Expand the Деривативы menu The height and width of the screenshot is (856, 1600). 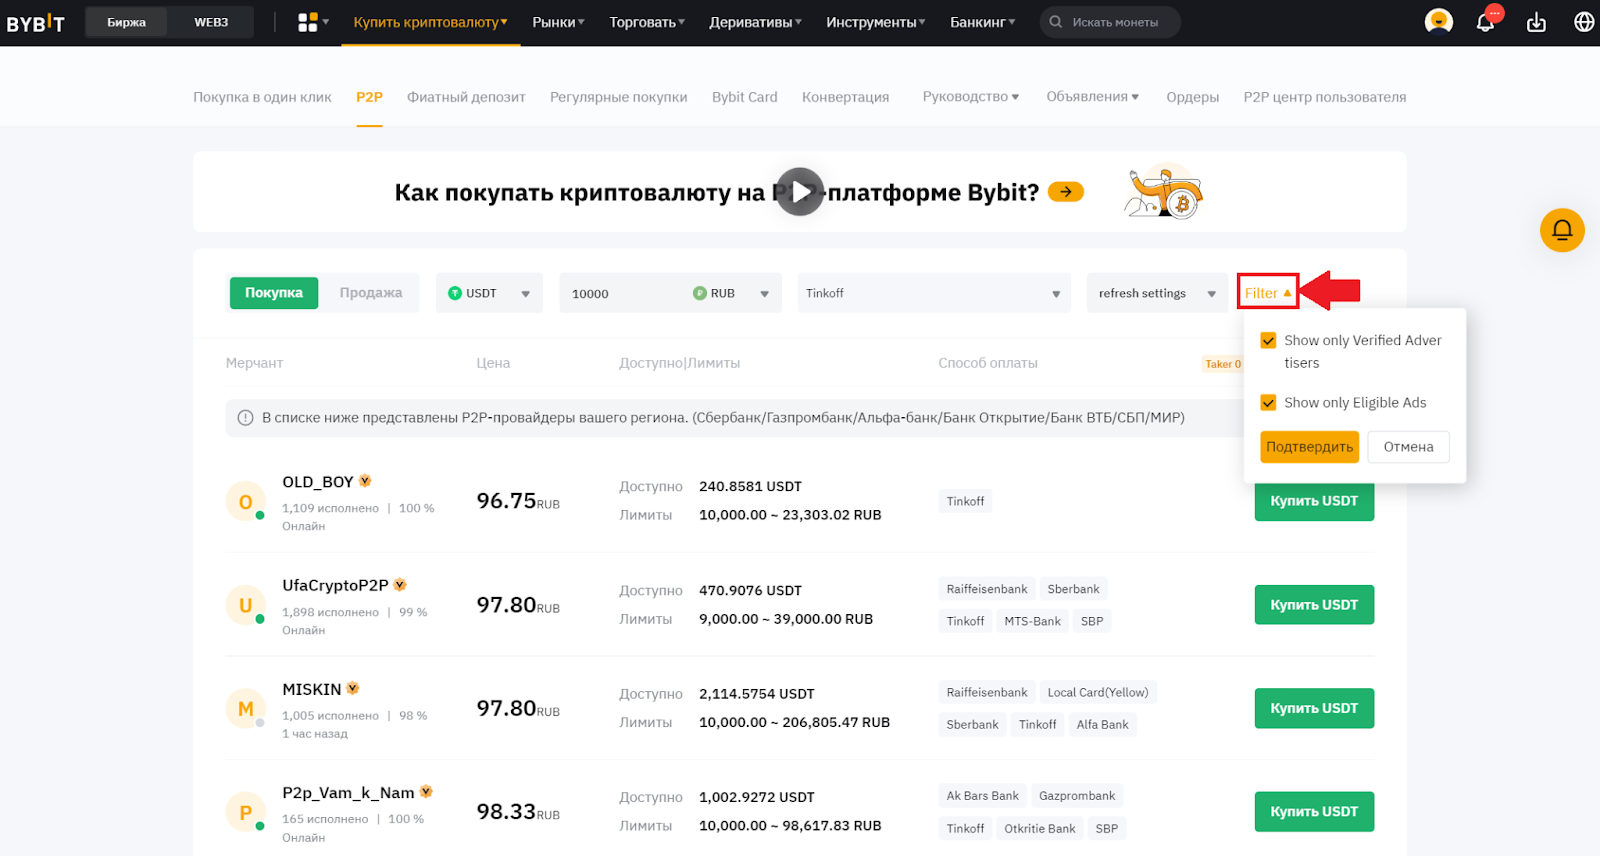756,22
